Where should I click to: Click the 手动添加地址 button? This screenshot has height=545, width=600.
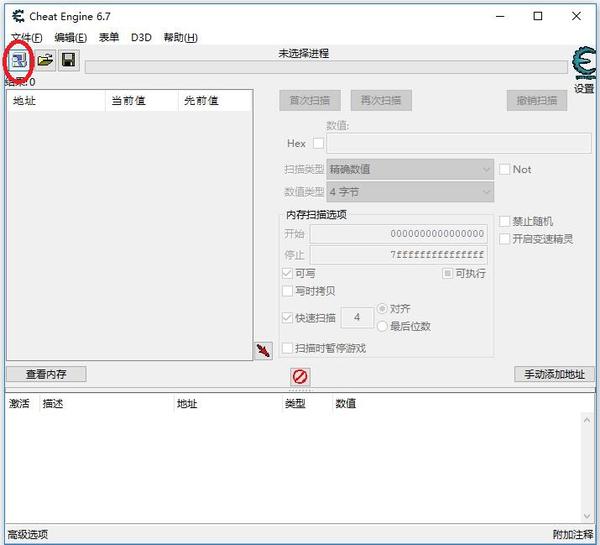554,374
